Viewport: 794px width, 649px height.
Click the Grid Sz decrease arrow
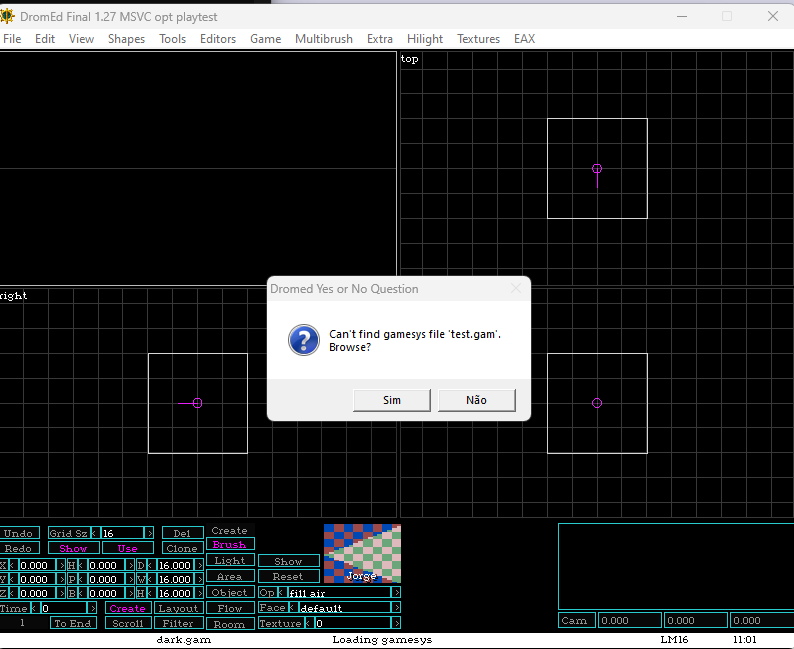point(94,533)
